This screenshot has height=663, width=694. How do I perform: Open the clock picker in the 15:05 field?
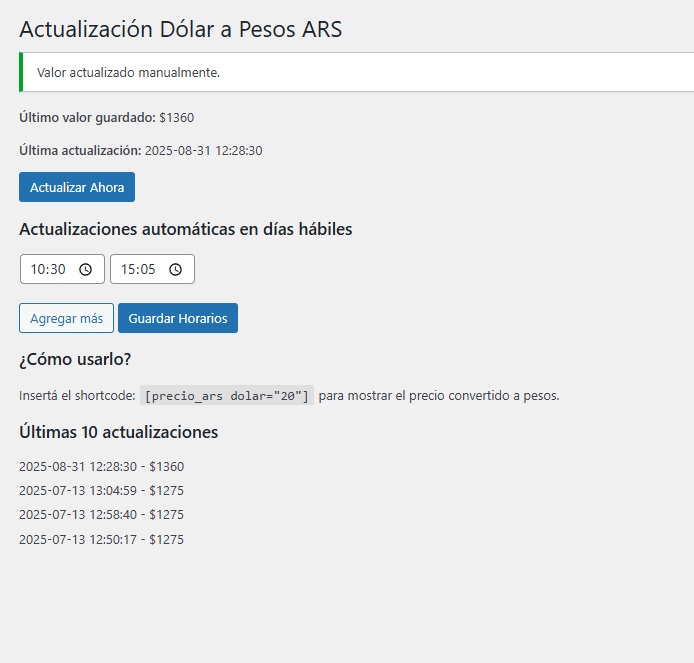pyautogui.click(x=176, y=269)
